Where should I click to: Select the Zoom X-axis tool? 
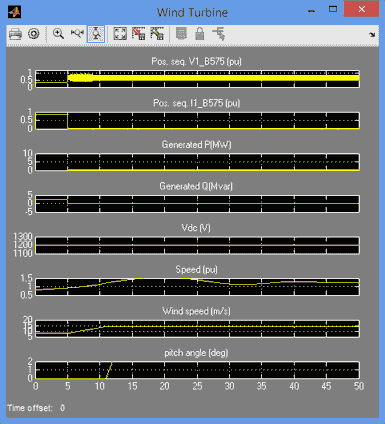coord(77,34)
